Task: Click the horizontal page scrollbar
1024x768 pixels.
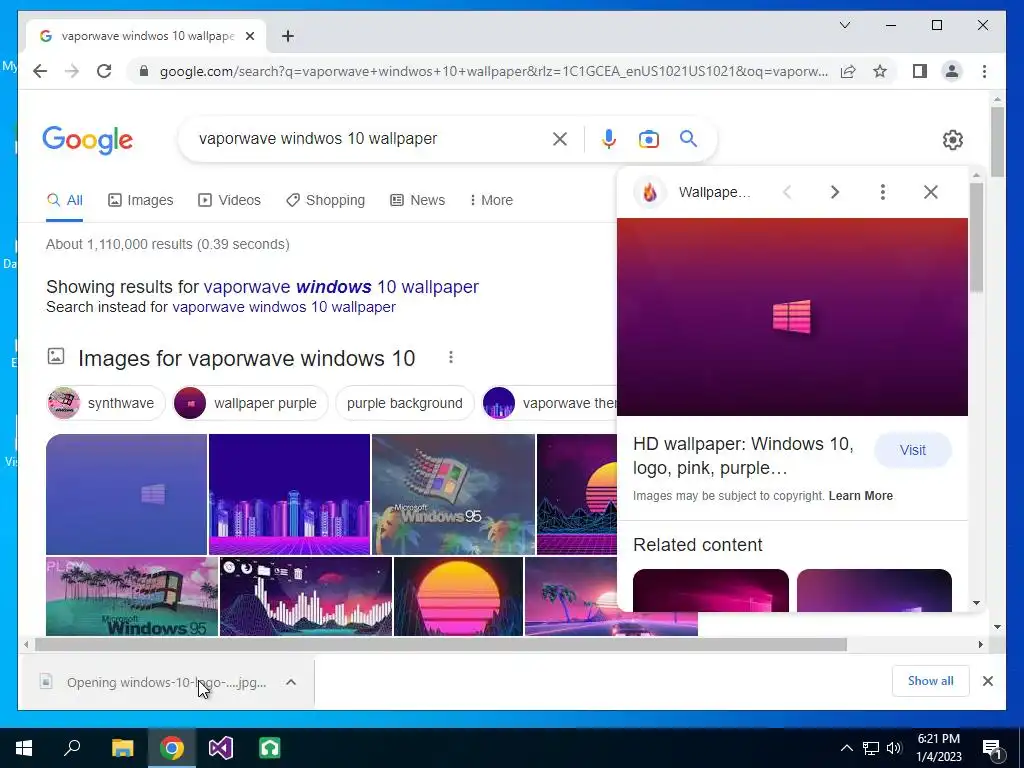Action: [441, 645]
